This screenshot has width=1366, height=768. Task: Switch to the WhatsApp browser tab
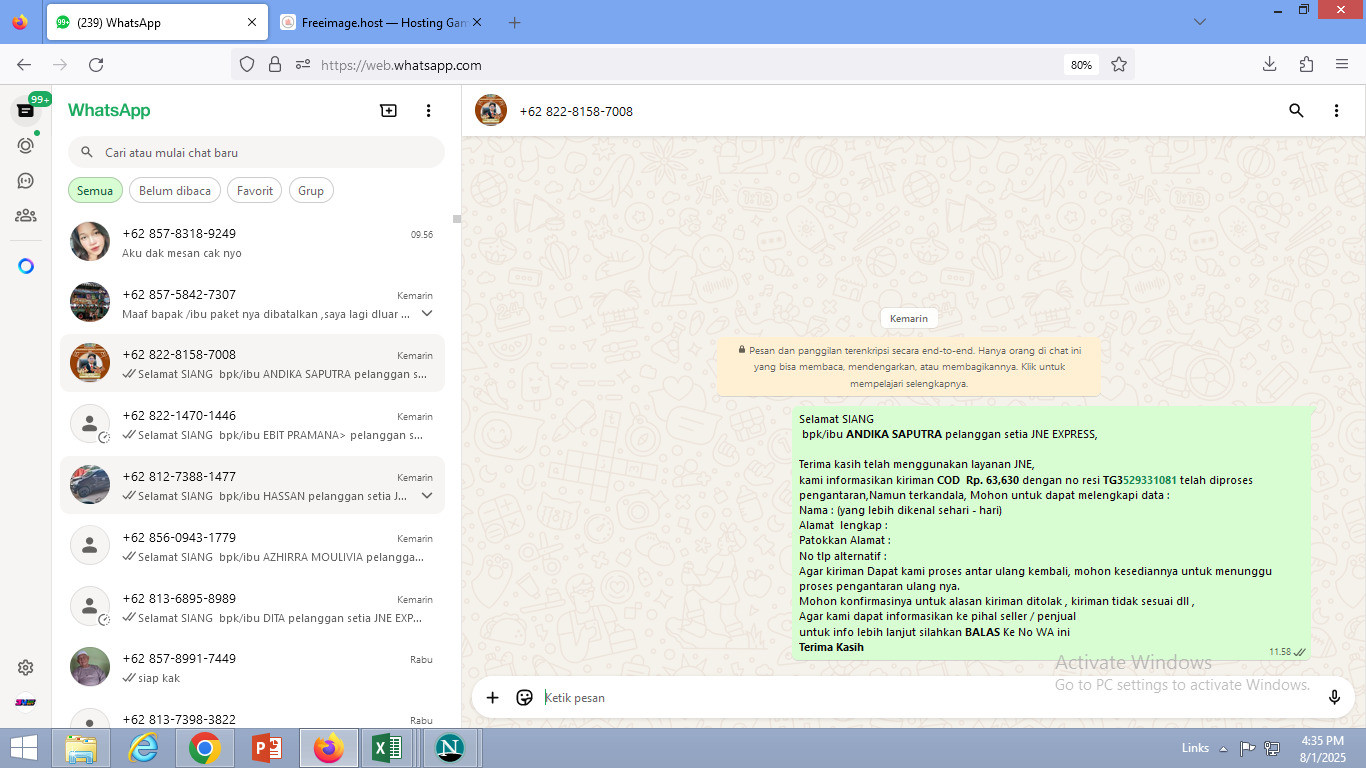click(x=156, y=22)
